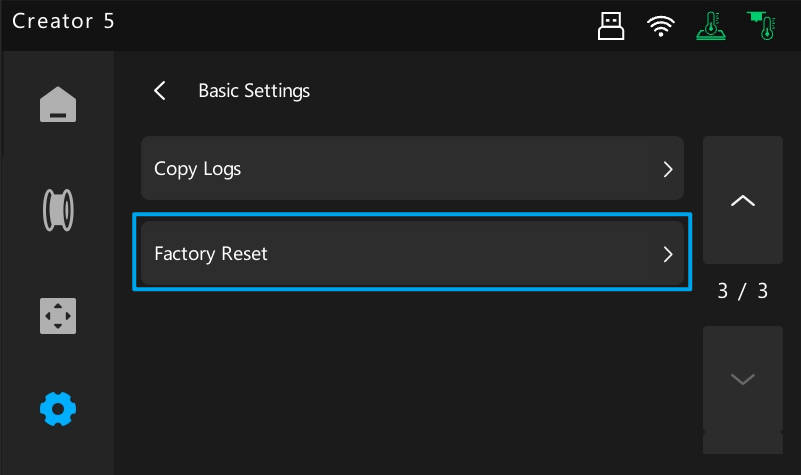801x475 pixels.
Task: Go to previous settings page
Action: [x=742, y=200]
